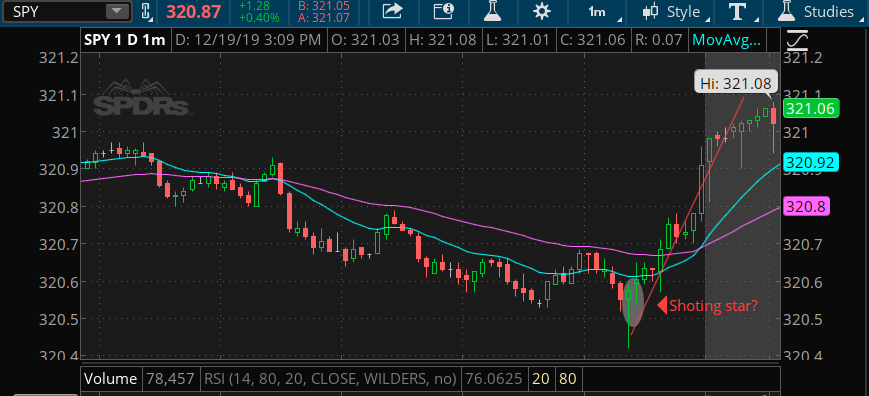Viewport: 869px width, 396px height.
Task: Open the SPY symbol dropdown arrow
Action: [116, 11]
